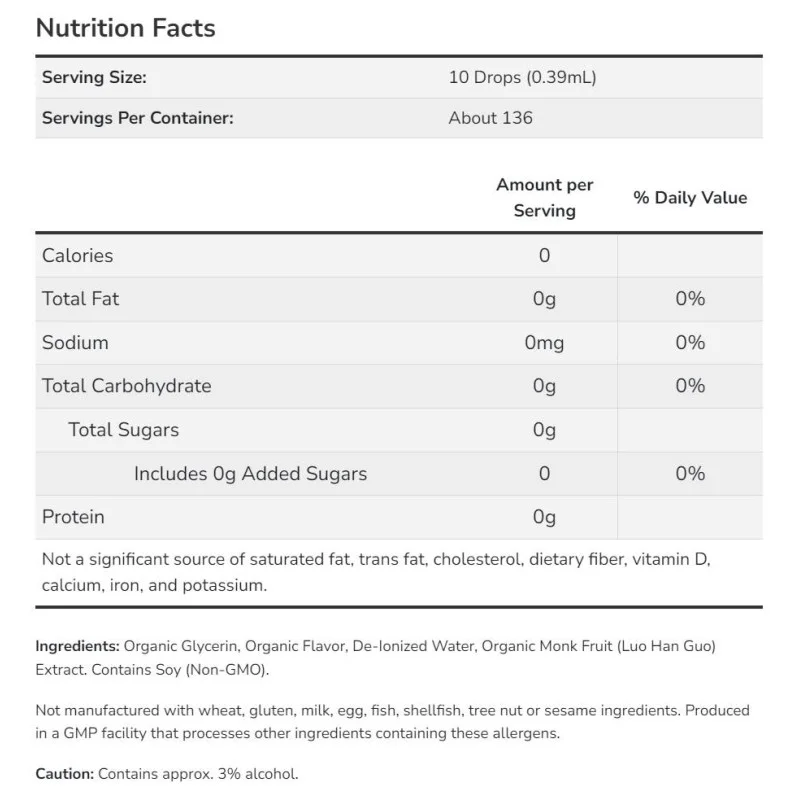Viewport: 800px width, 800px height.
Task: Click the Total Fat row label
Action: (x=80, y=298)
